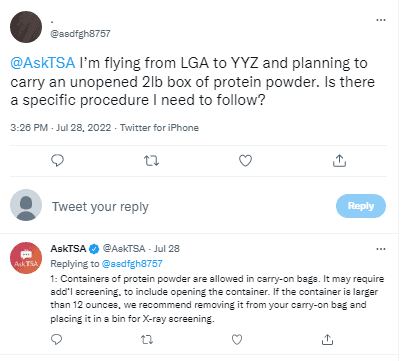Open more options for the main tweet
The image size is (404, 361).
(x=381, y=20)
